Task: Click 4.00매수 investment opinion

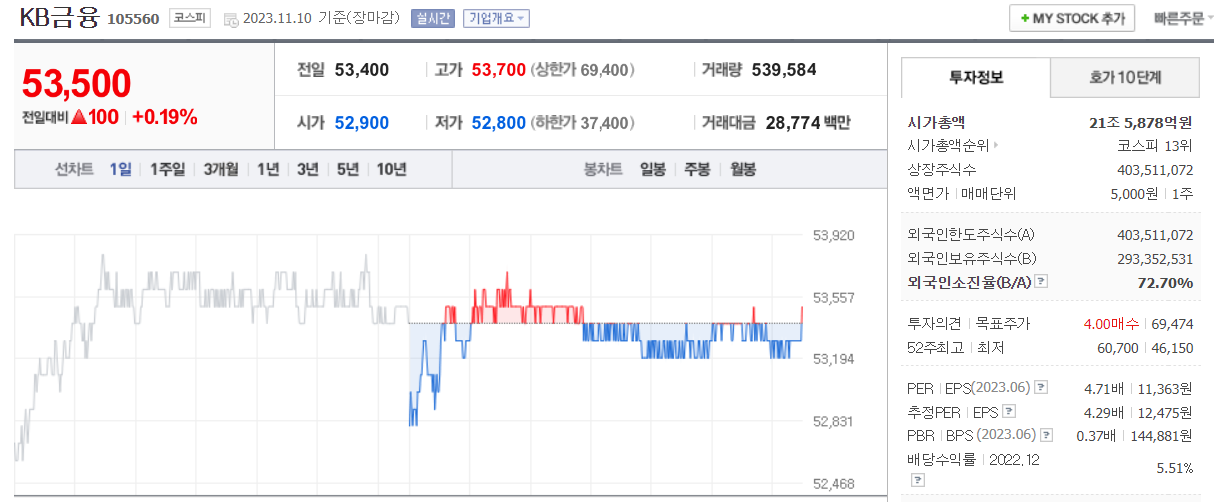Action: (x=1112, y=324)
